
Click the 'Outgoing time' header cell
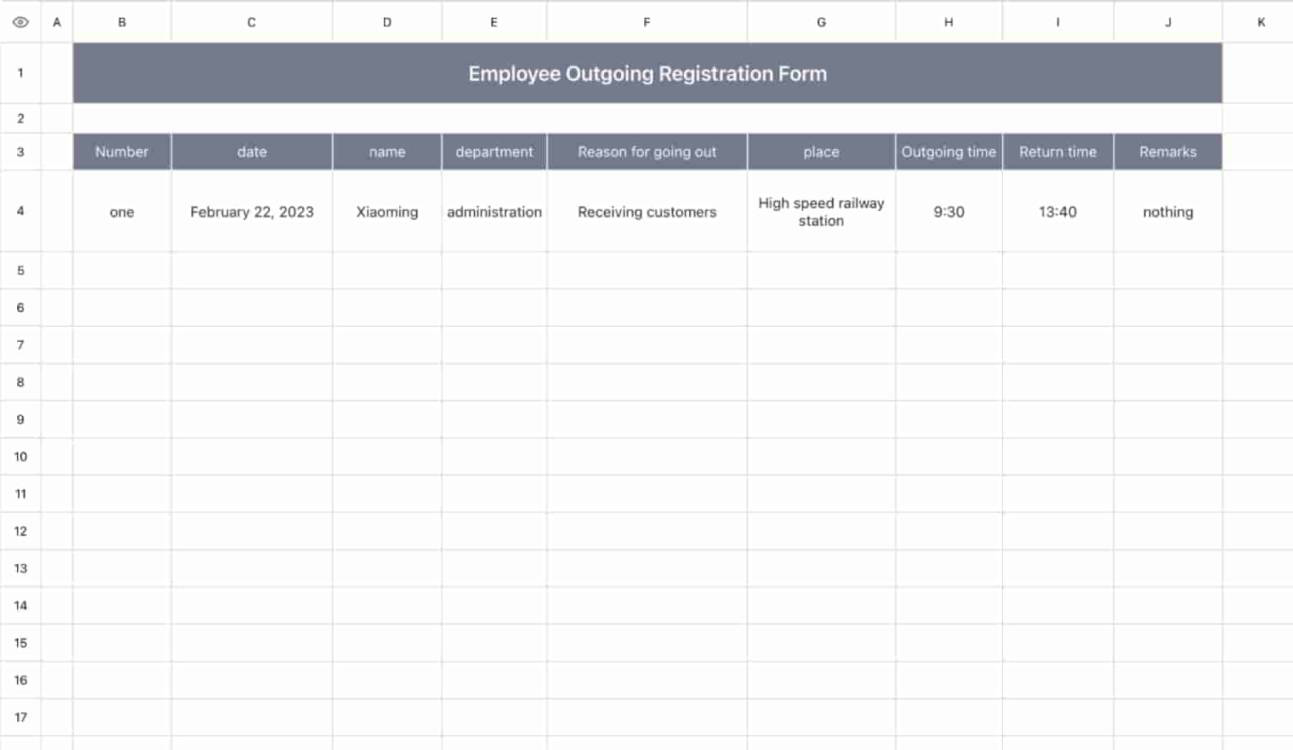tap(949, 152)
